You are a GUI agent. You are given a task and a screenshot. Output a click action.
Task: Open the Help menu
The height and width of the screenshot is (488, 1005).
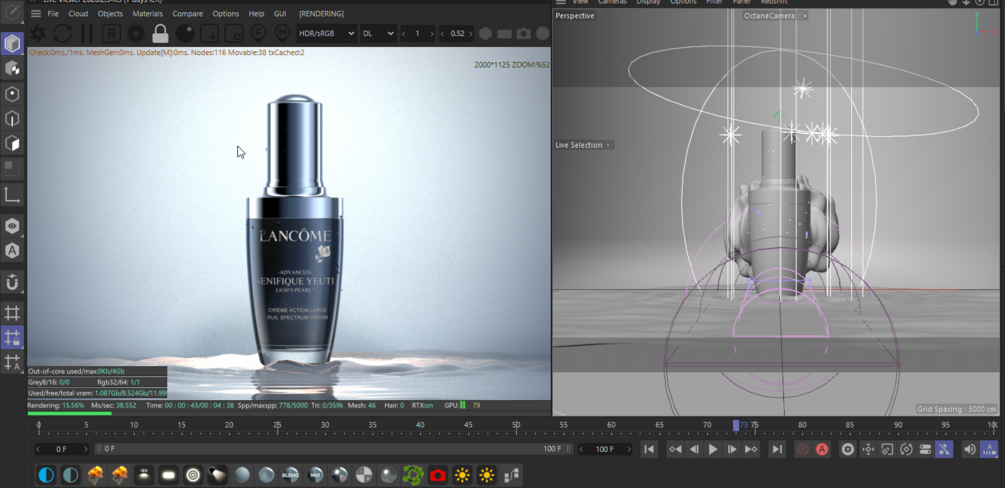[256, 13]
